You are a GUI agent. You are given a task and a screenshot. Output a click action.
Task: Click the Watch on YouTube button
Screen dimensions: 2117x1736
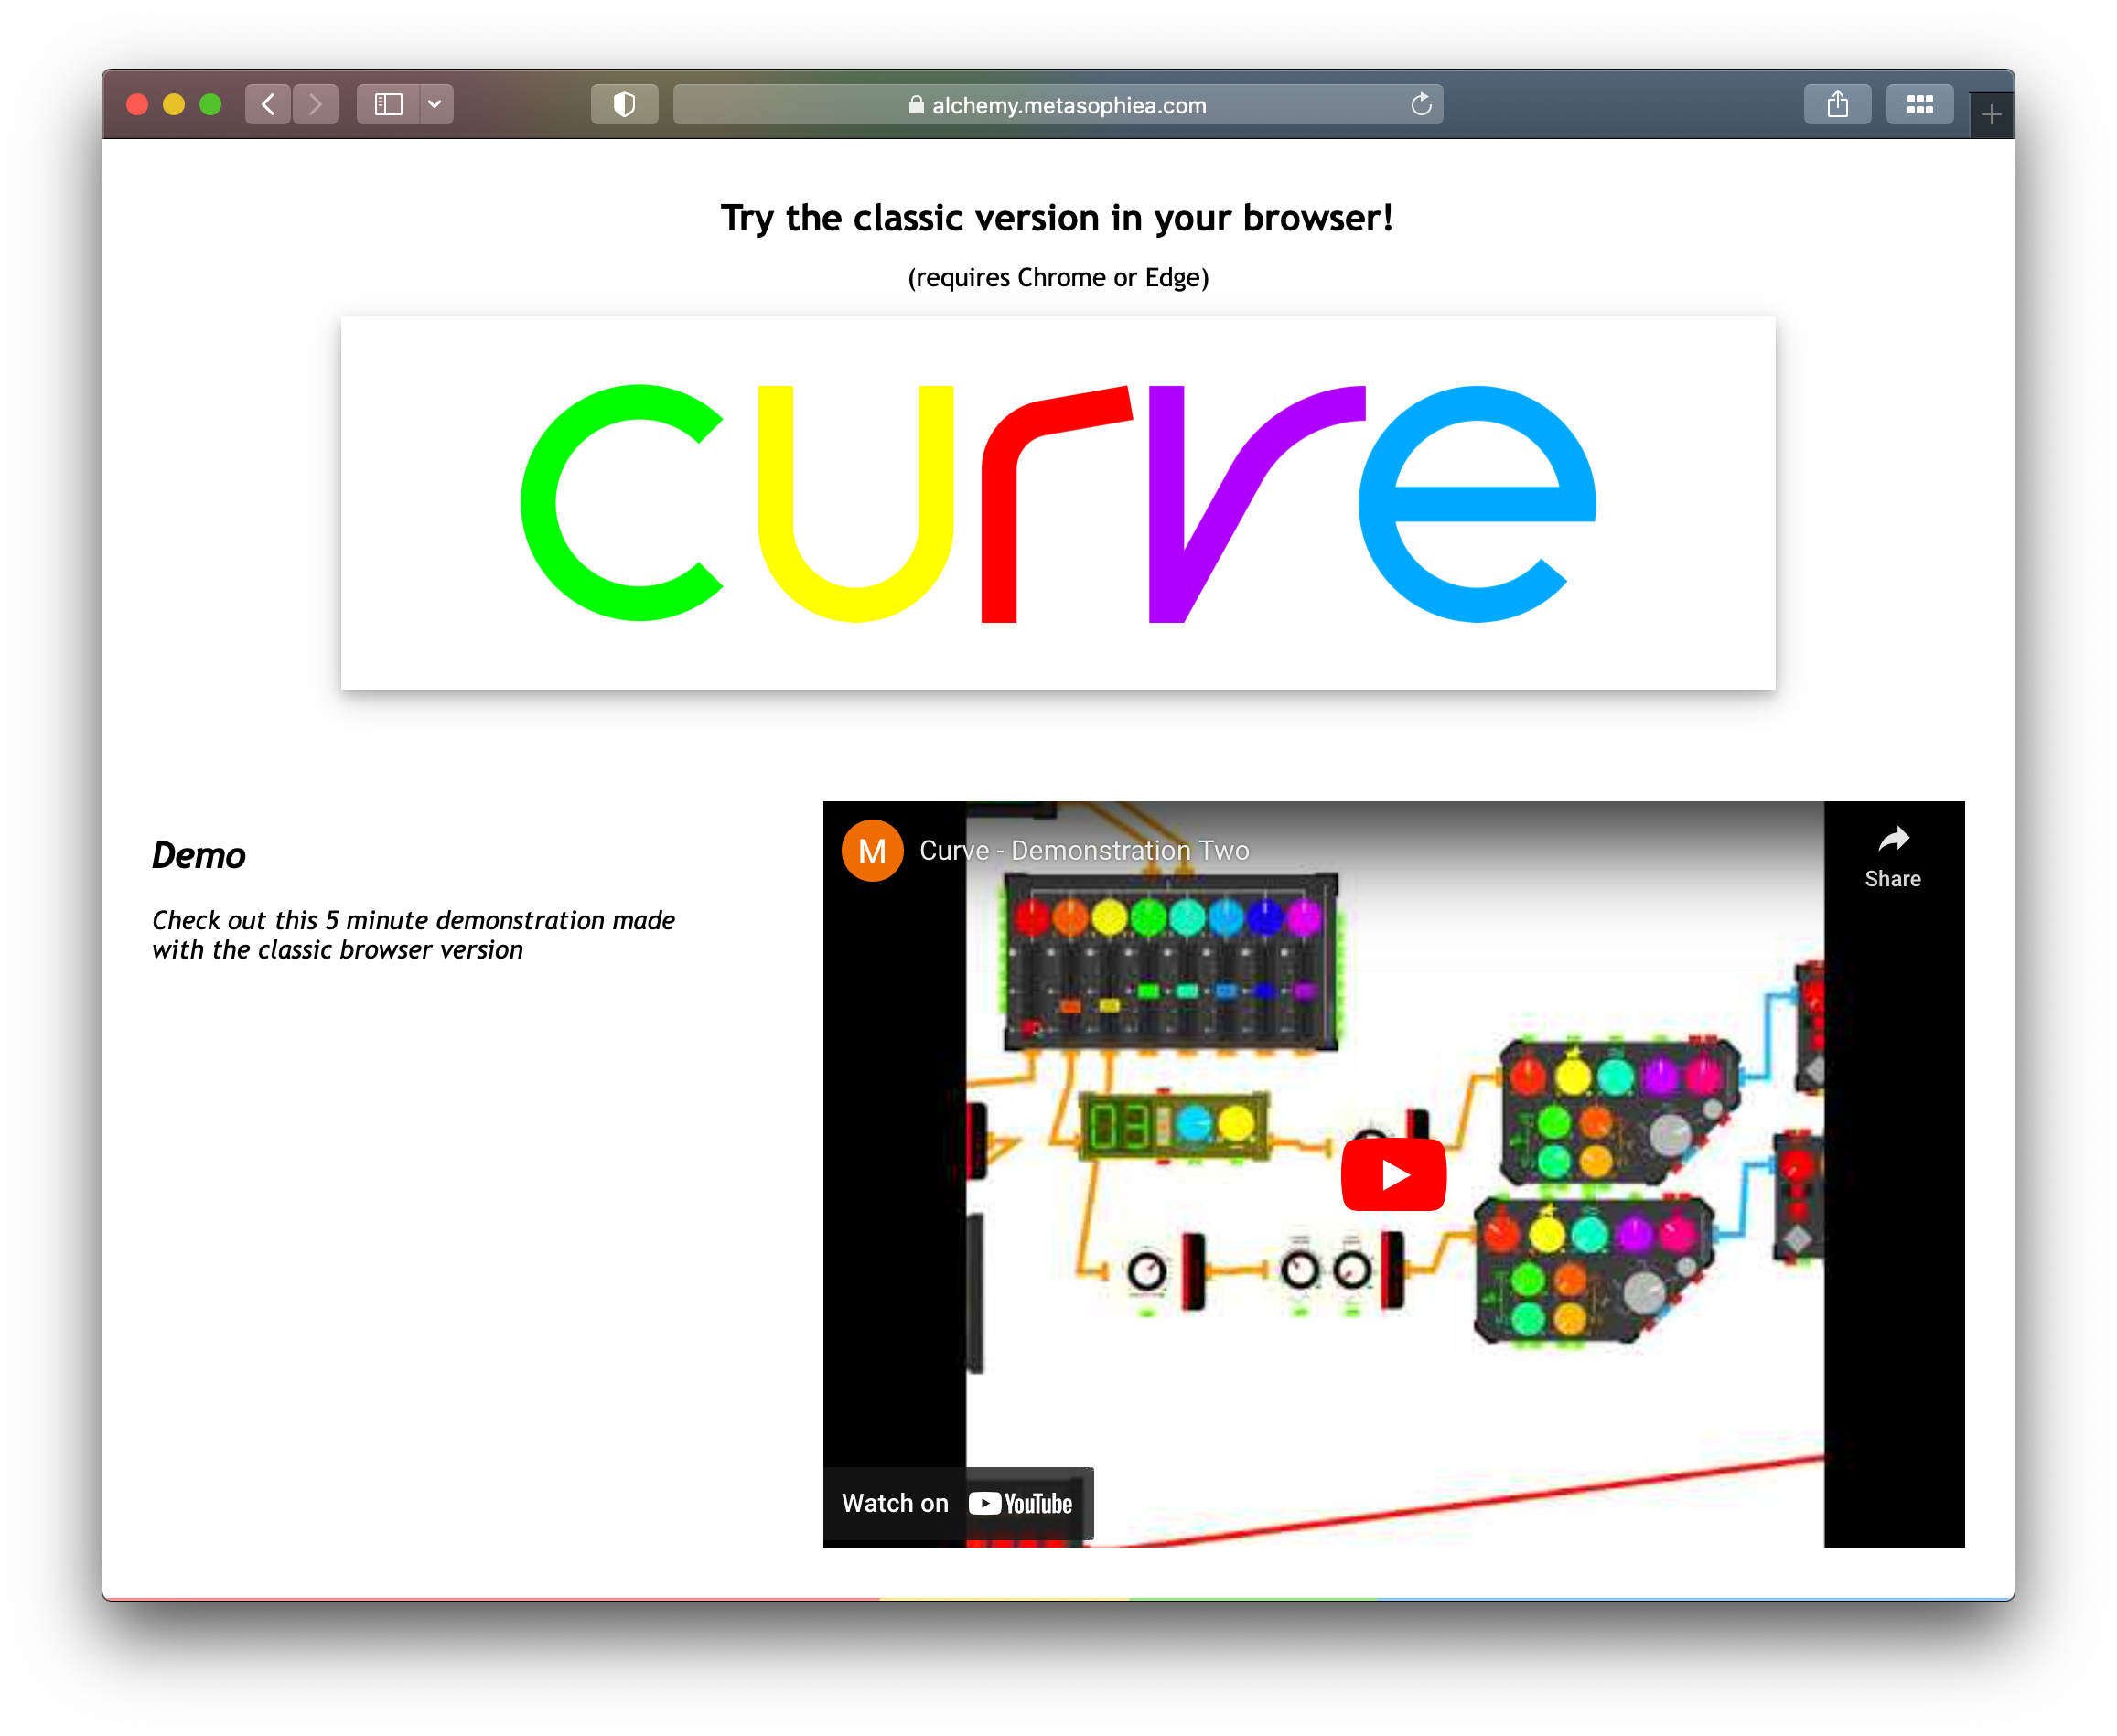click(x=957, y=1503)
